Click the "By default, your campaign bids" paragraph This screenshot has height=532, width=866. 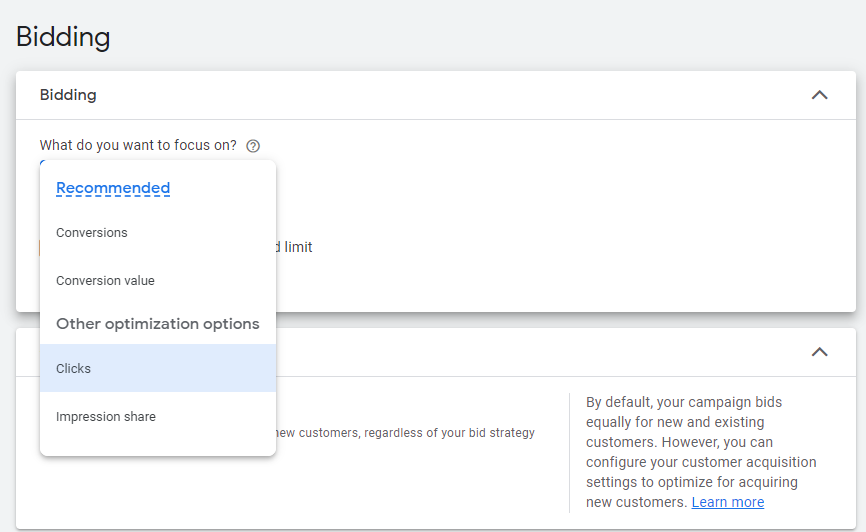click(684, 402)
